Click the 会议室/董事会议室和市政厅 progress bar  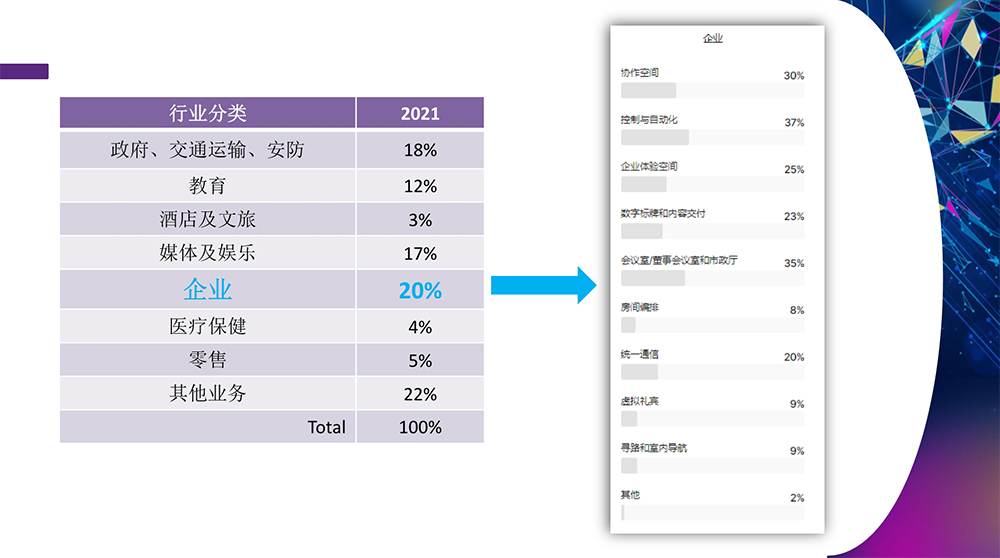pos(712,278)
